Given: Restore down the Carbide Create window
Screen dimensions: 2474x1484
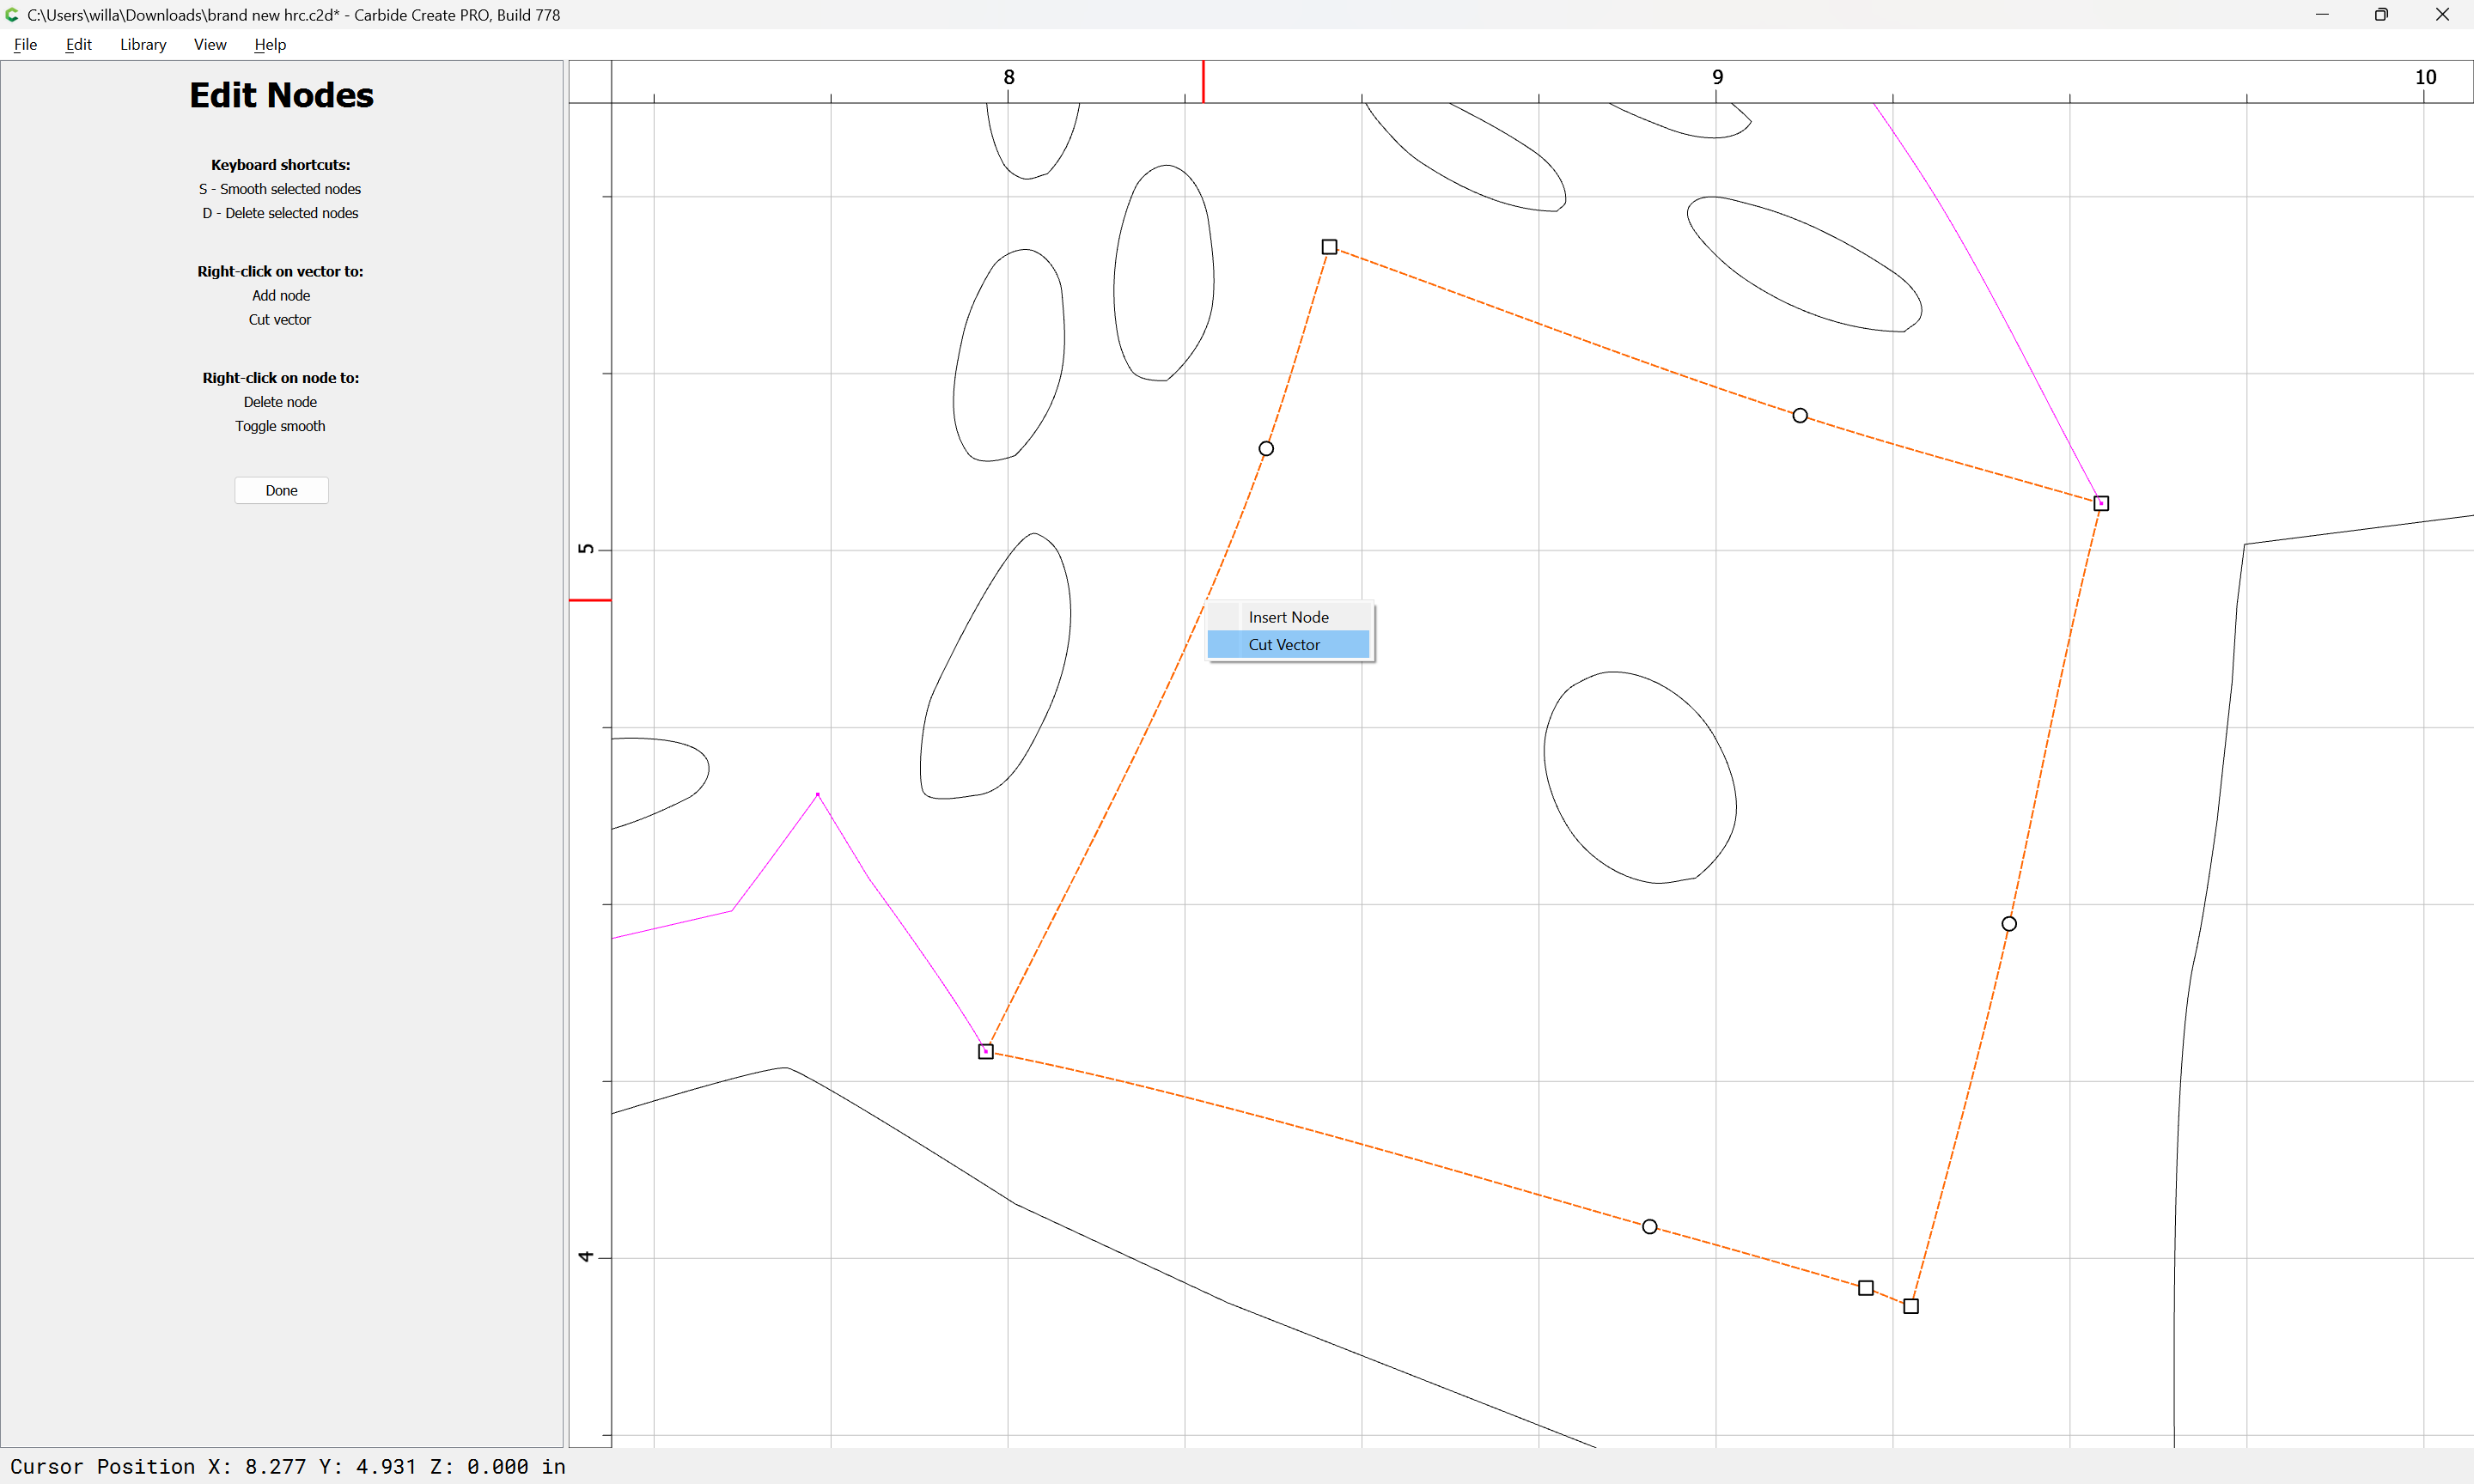Looking at the screenshot, I should pyautogui.click(x=2381, y=14).
